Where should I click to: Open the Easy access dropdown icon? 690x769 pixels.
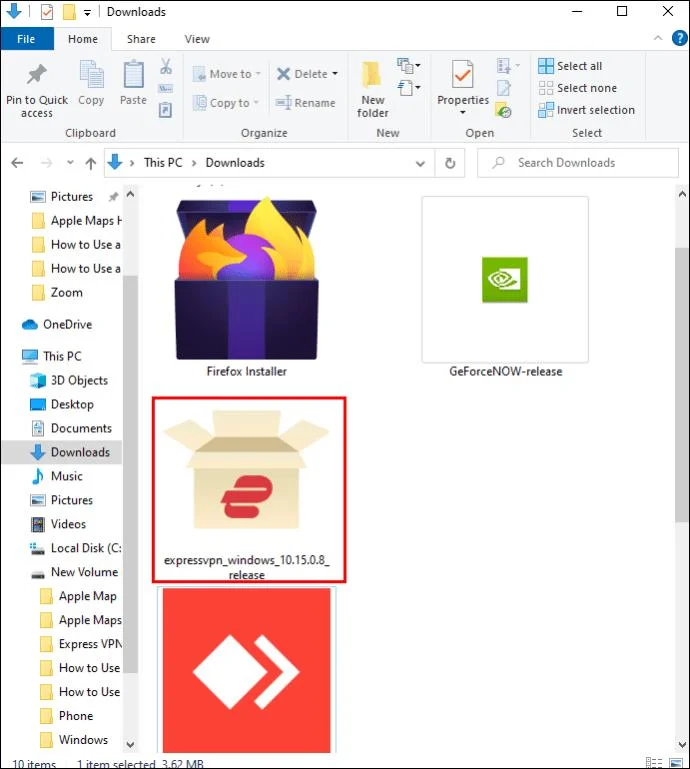(x=409, y=88)
